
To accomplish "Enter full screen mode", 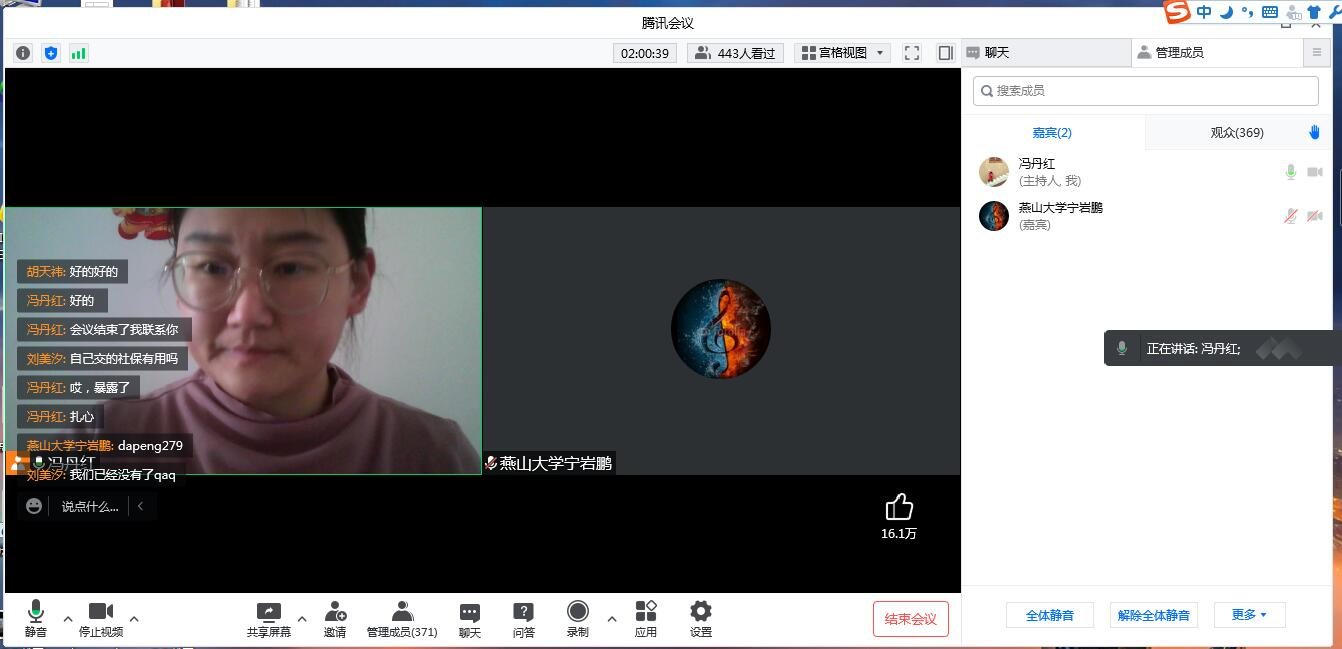I will [x=911, y=53].
